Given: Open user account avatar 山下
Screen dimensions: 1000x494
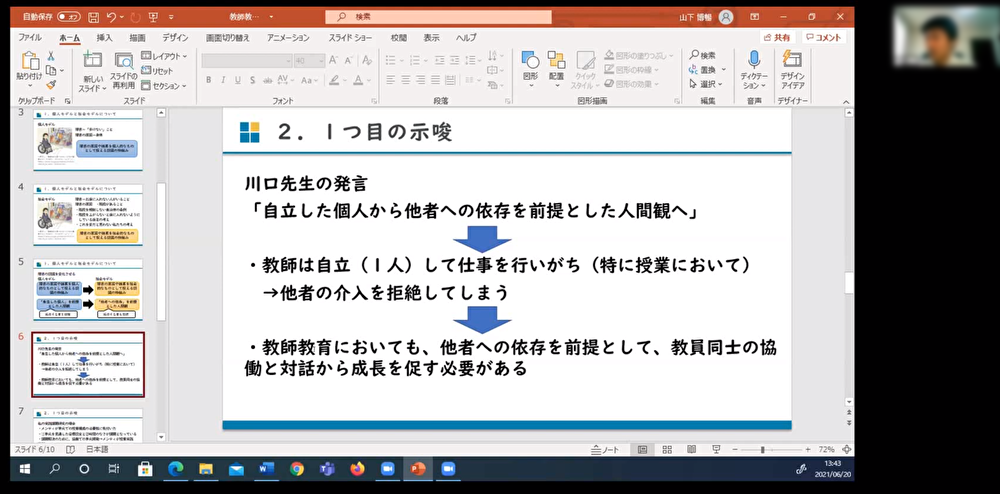Looking at the screenshot, I should pyautogui.click(x=726, y=17).
